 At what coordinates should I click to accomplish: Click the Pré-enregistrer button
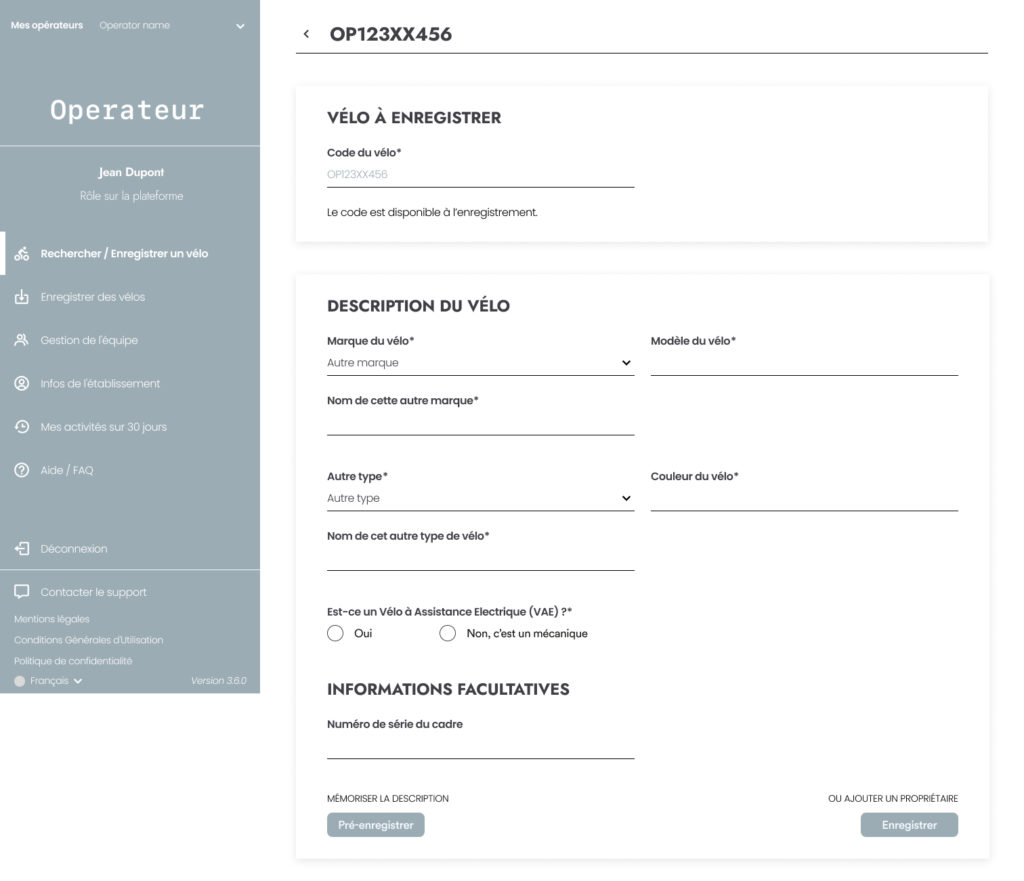[376, 825]
